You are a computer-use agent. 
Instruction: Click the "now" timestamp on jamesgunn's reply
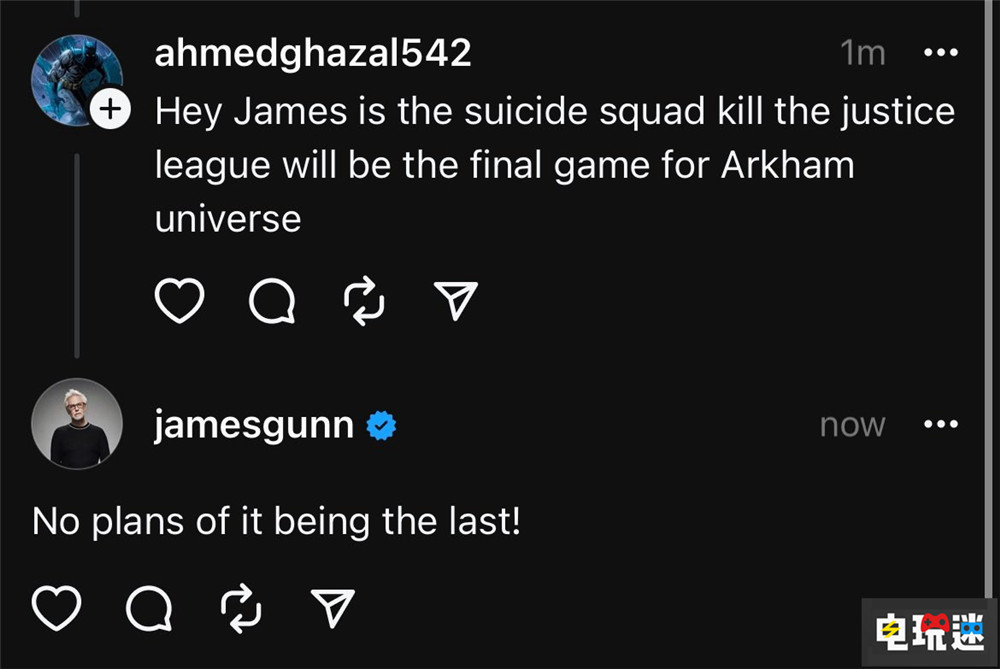[x=852, y=426]
